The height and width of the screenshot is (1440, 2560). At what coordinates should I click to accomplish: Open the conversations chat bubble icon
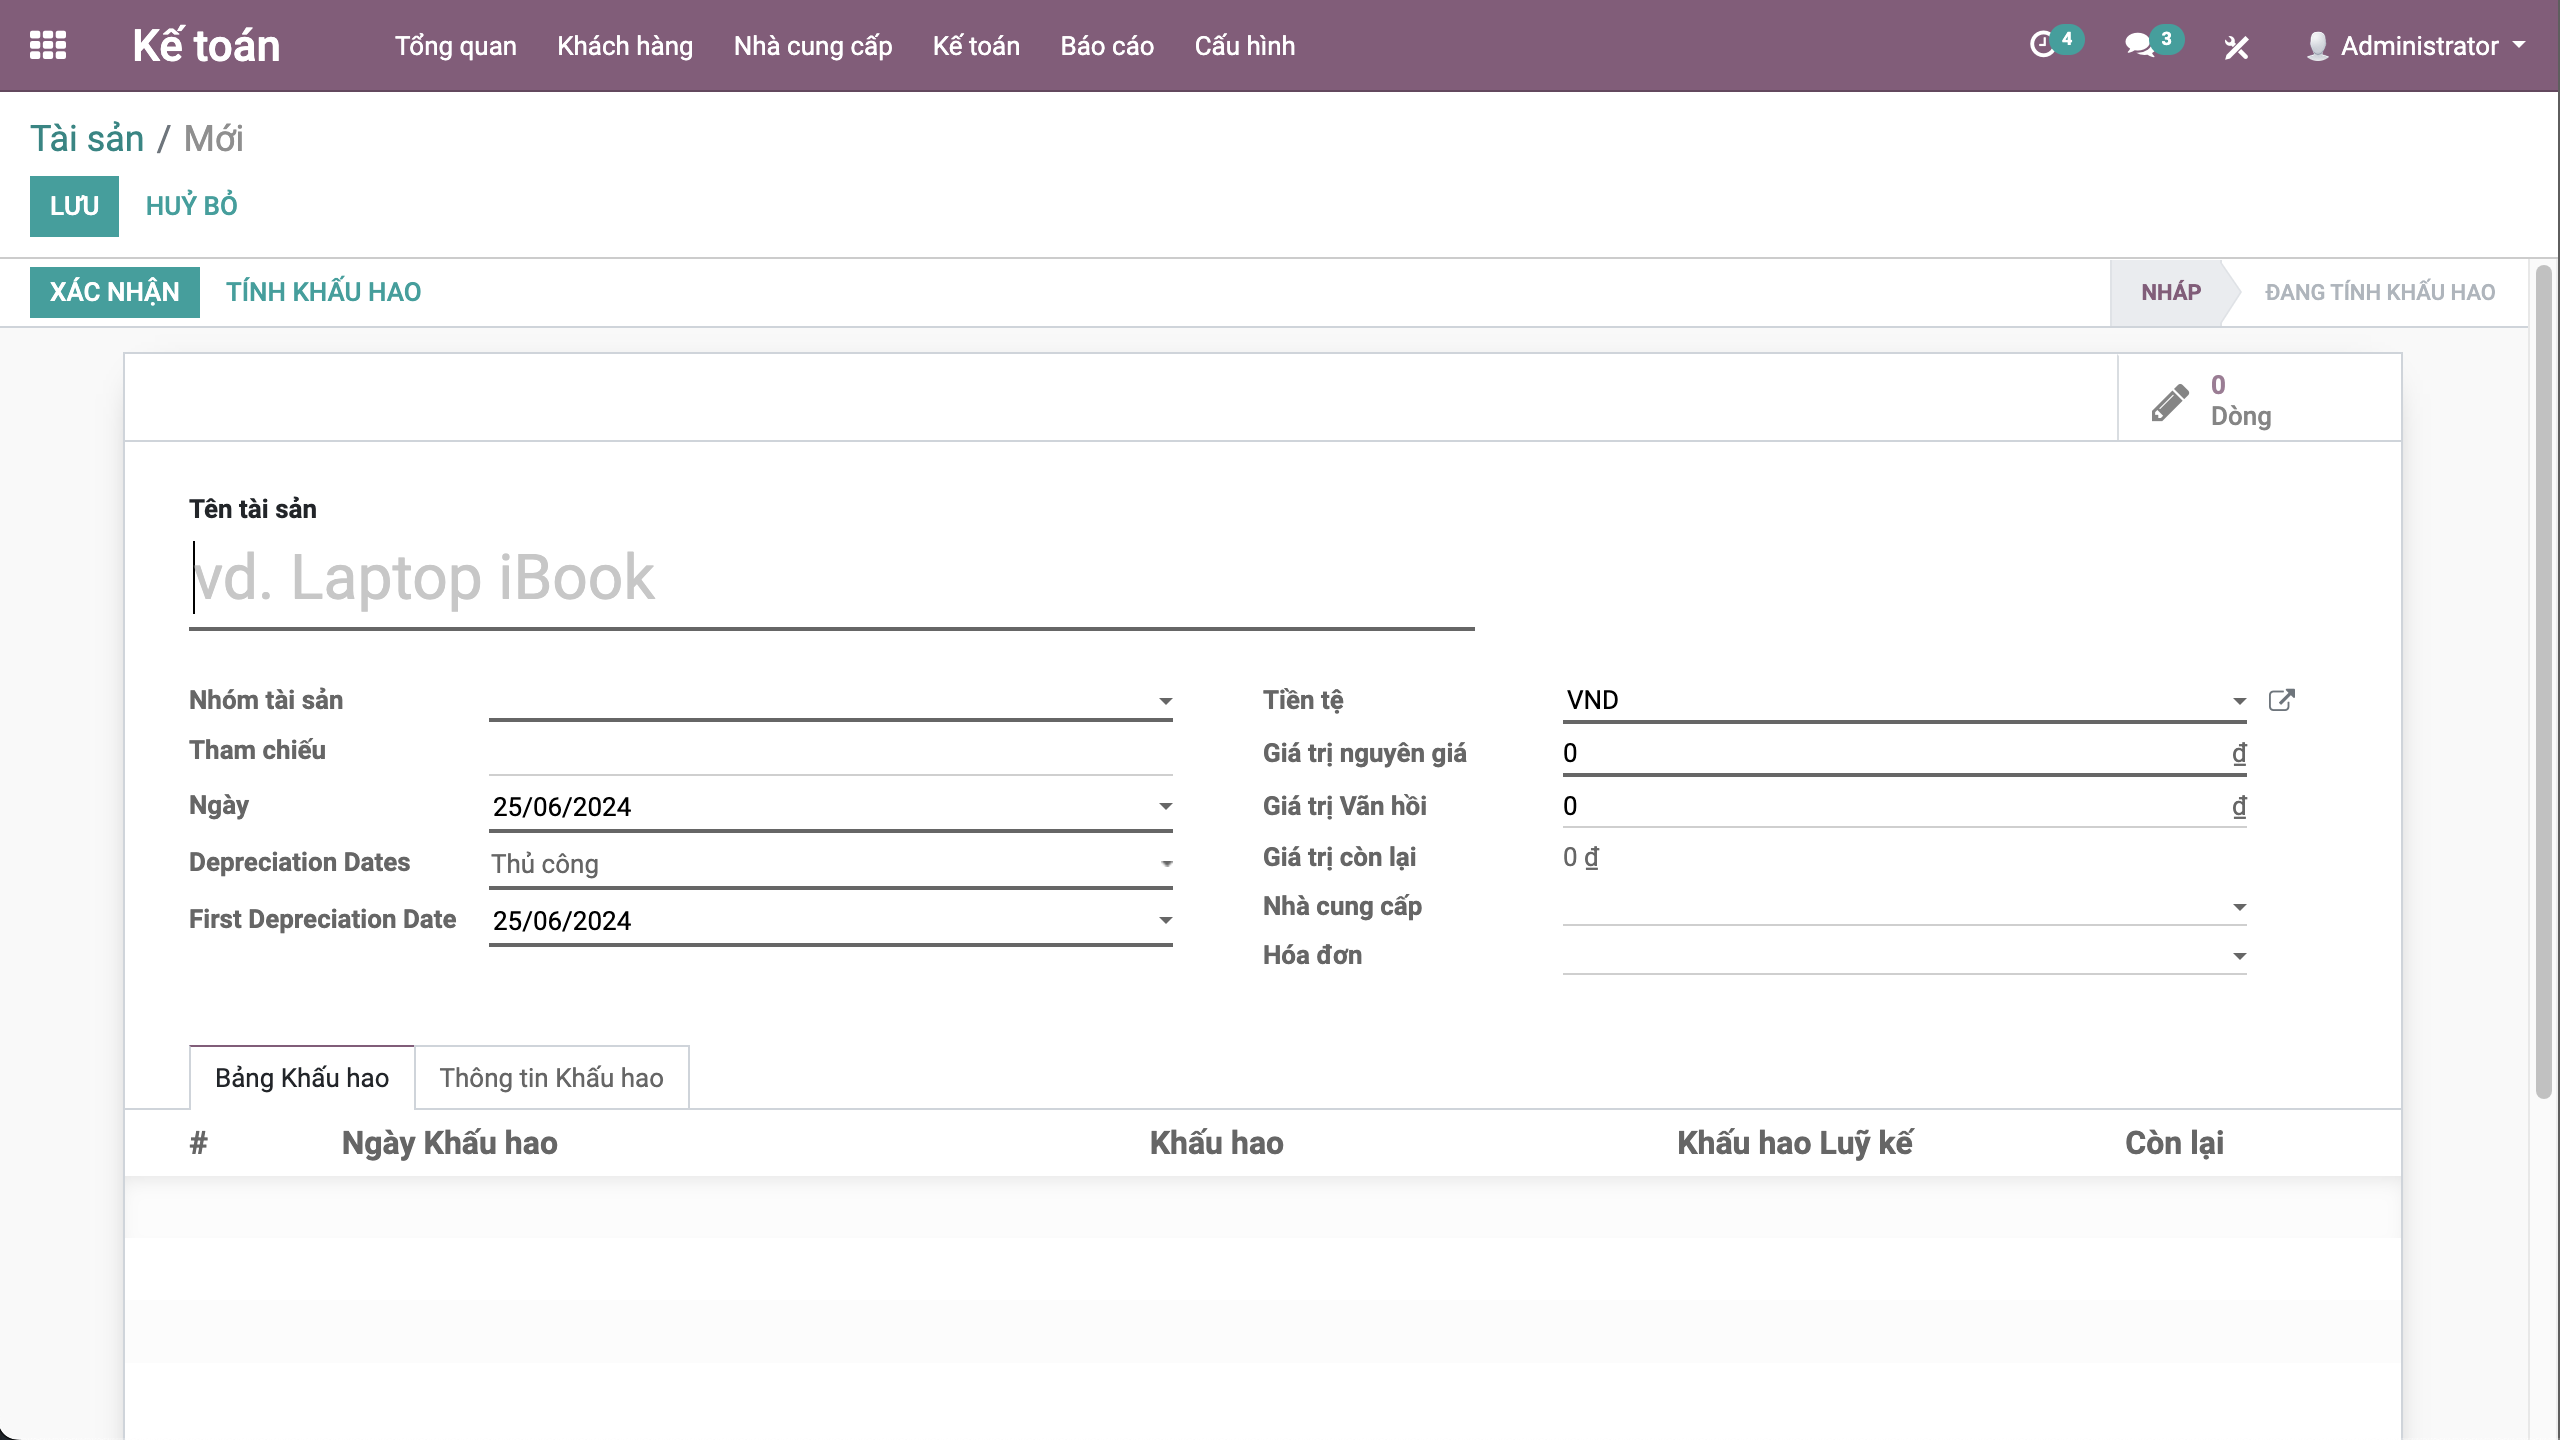click(2139, 45)
